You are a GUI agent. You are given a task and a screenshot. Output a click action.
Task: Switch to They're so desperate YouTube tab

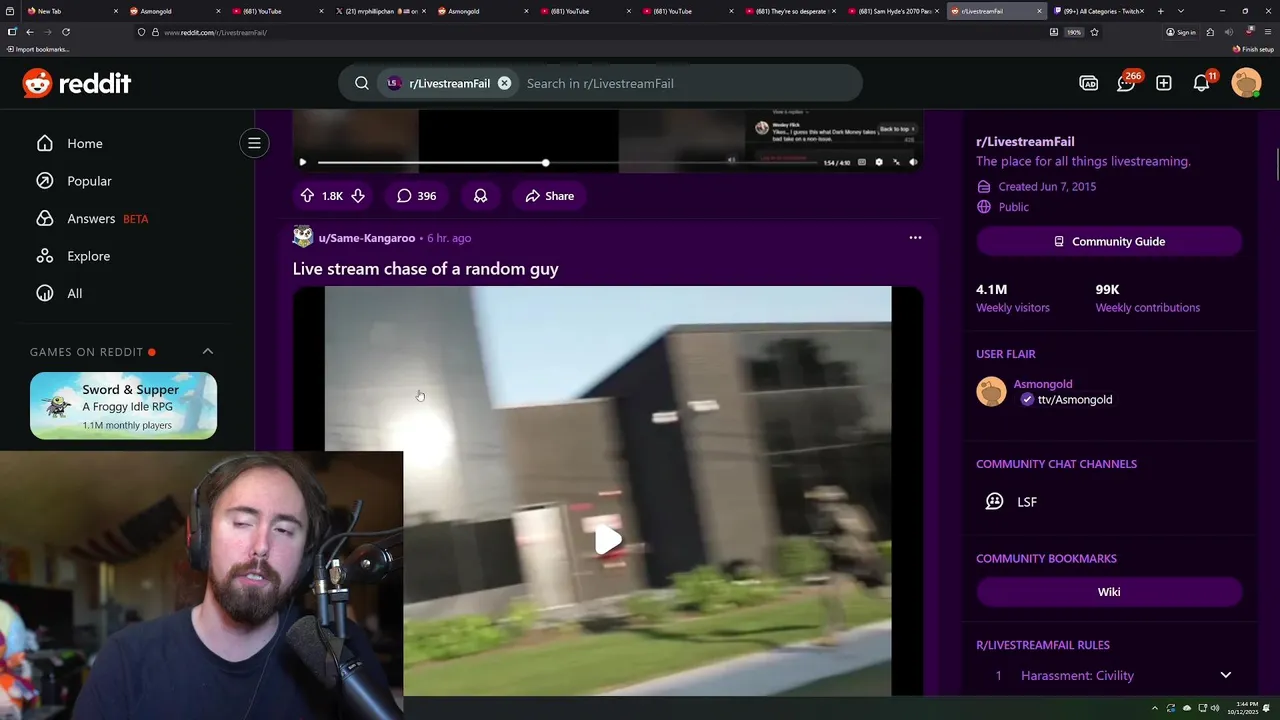point(790,11)
